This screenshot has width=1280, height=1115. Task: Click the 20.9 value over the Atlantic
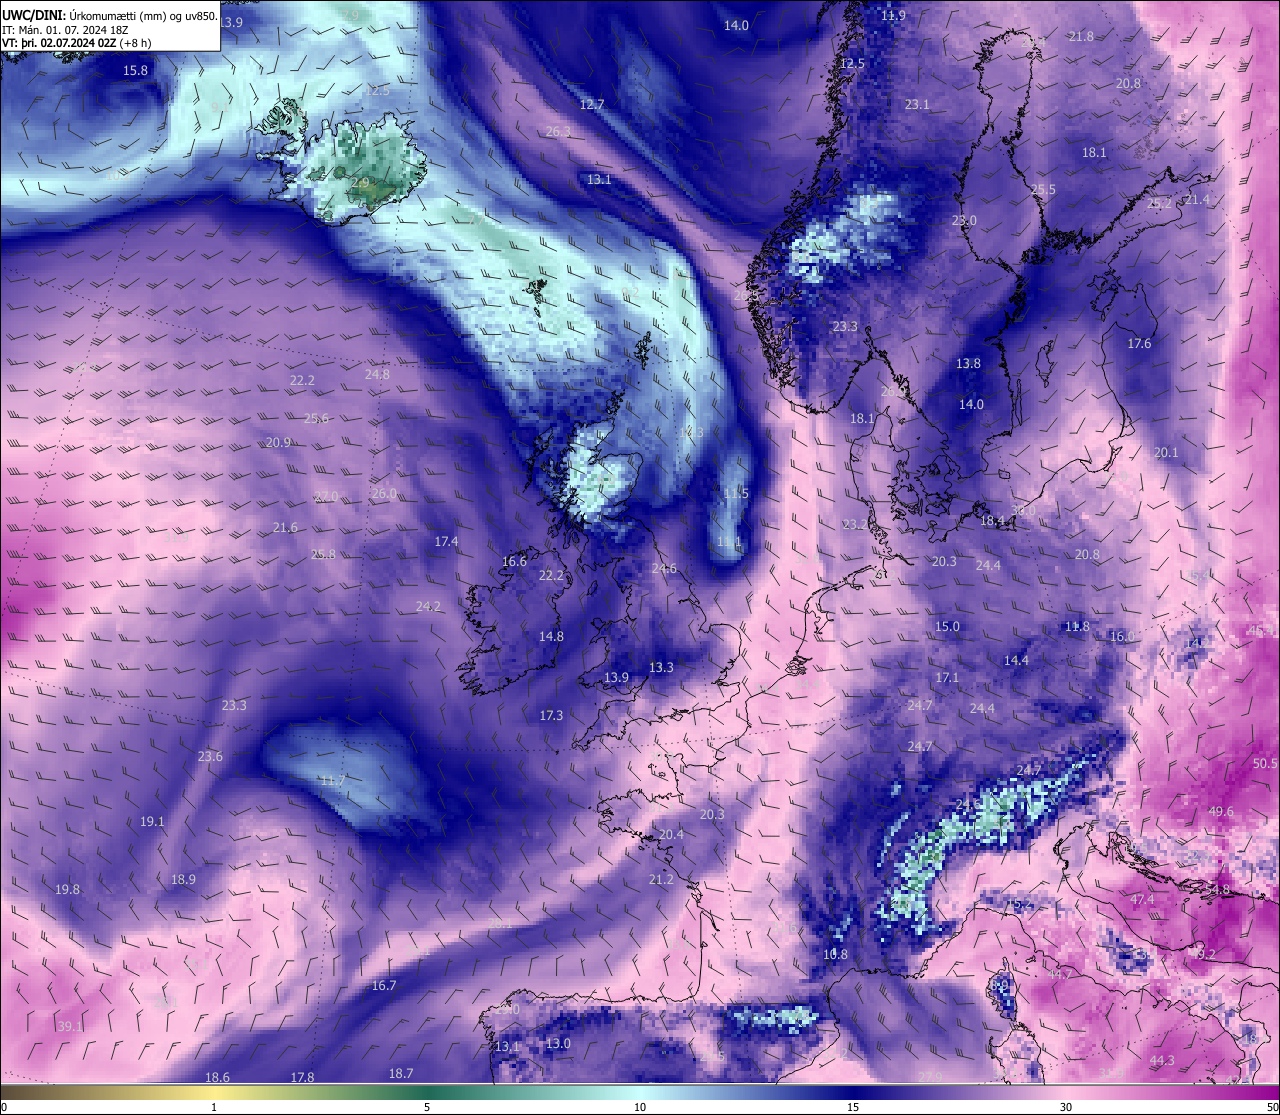point(278,443)
